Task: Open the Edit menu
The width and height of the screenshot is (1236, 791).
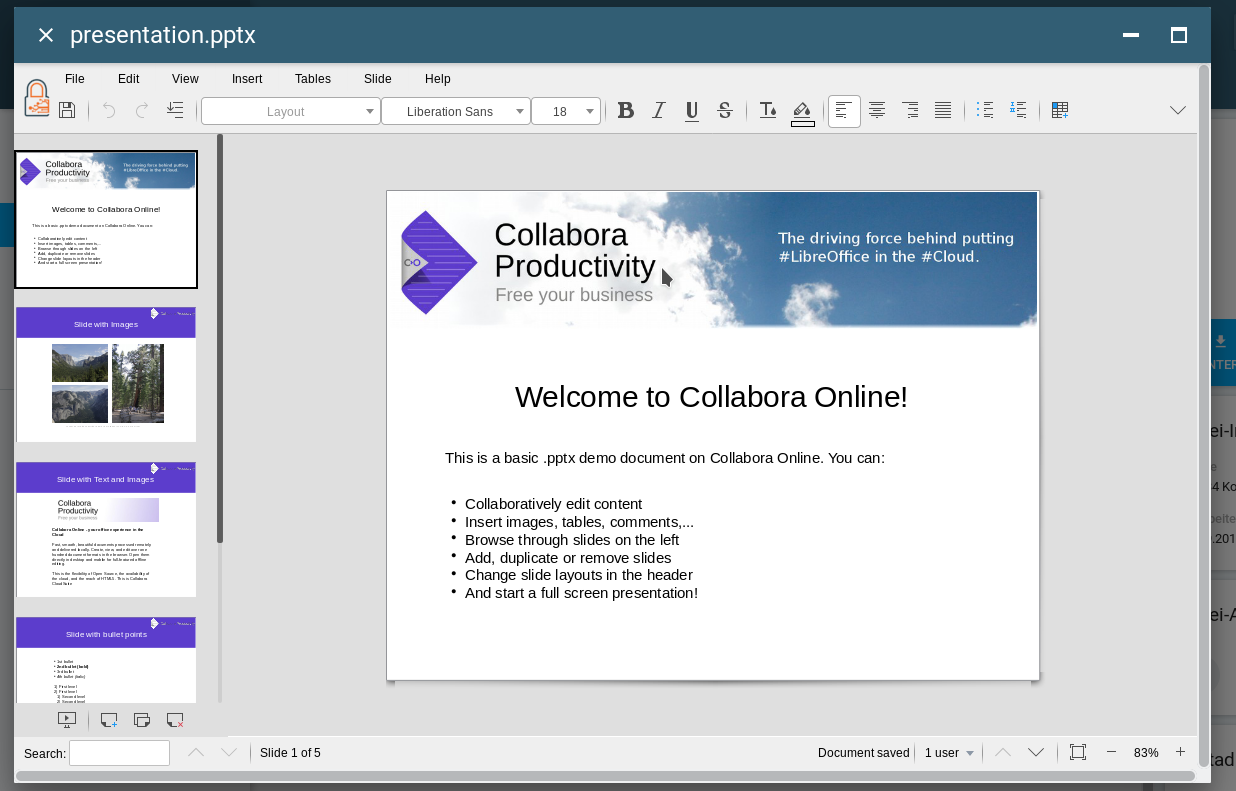Action: pyautogui.click(x=129, y=79)
